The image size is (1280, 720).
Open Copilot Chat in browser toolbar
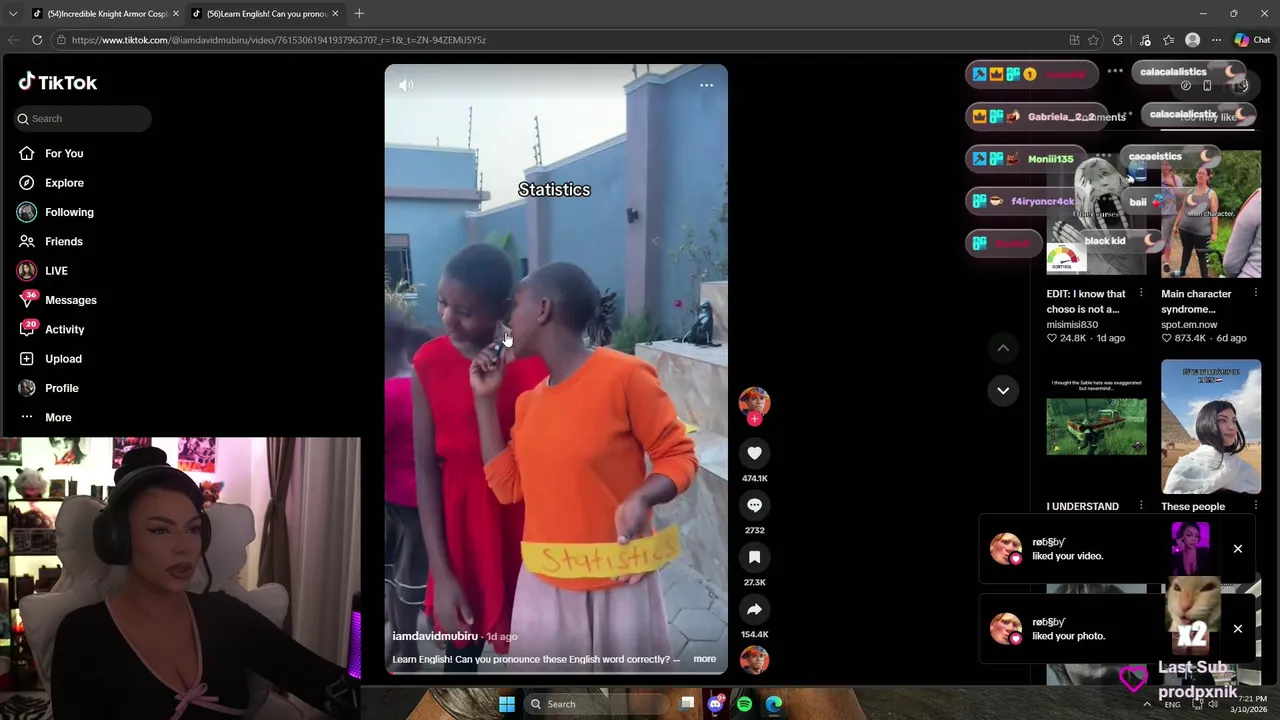click(x=1252, y=40)
